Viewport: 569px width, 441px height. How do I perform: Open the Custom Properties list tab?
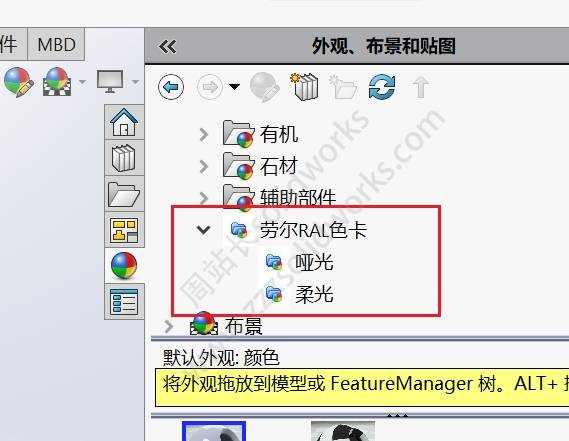coord(124,302)
